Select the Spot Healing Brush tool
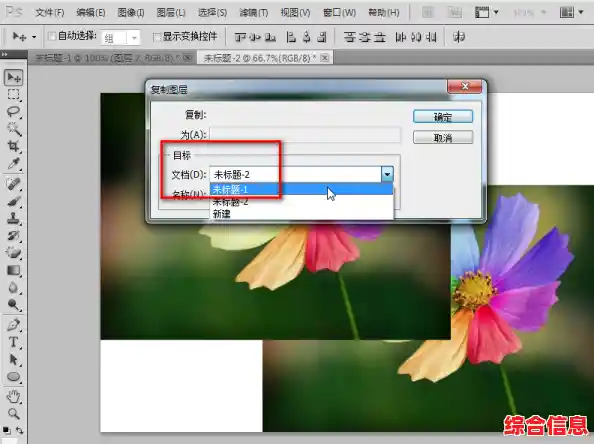Viewport: 594px width, 444px height. click(14, 184)
